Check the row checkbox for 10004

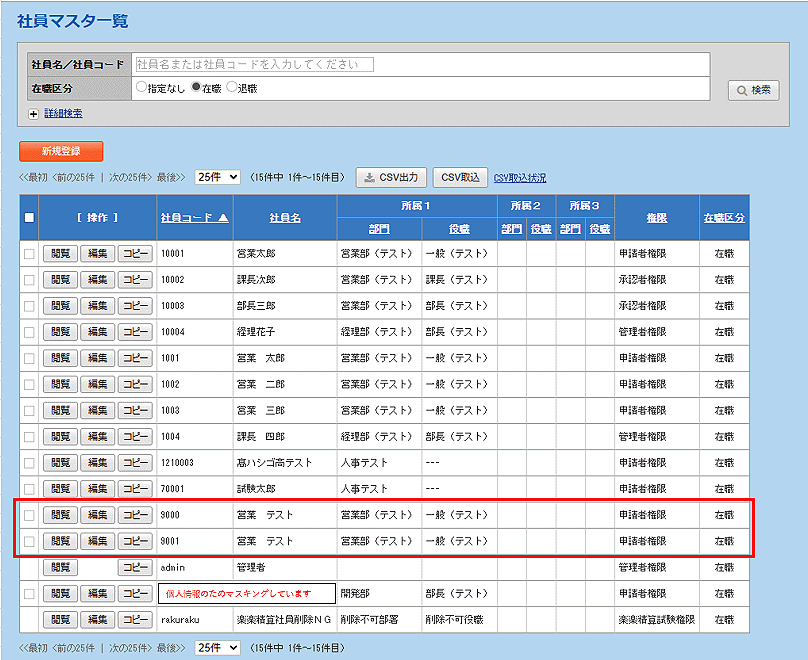click(x=29, y=332)
